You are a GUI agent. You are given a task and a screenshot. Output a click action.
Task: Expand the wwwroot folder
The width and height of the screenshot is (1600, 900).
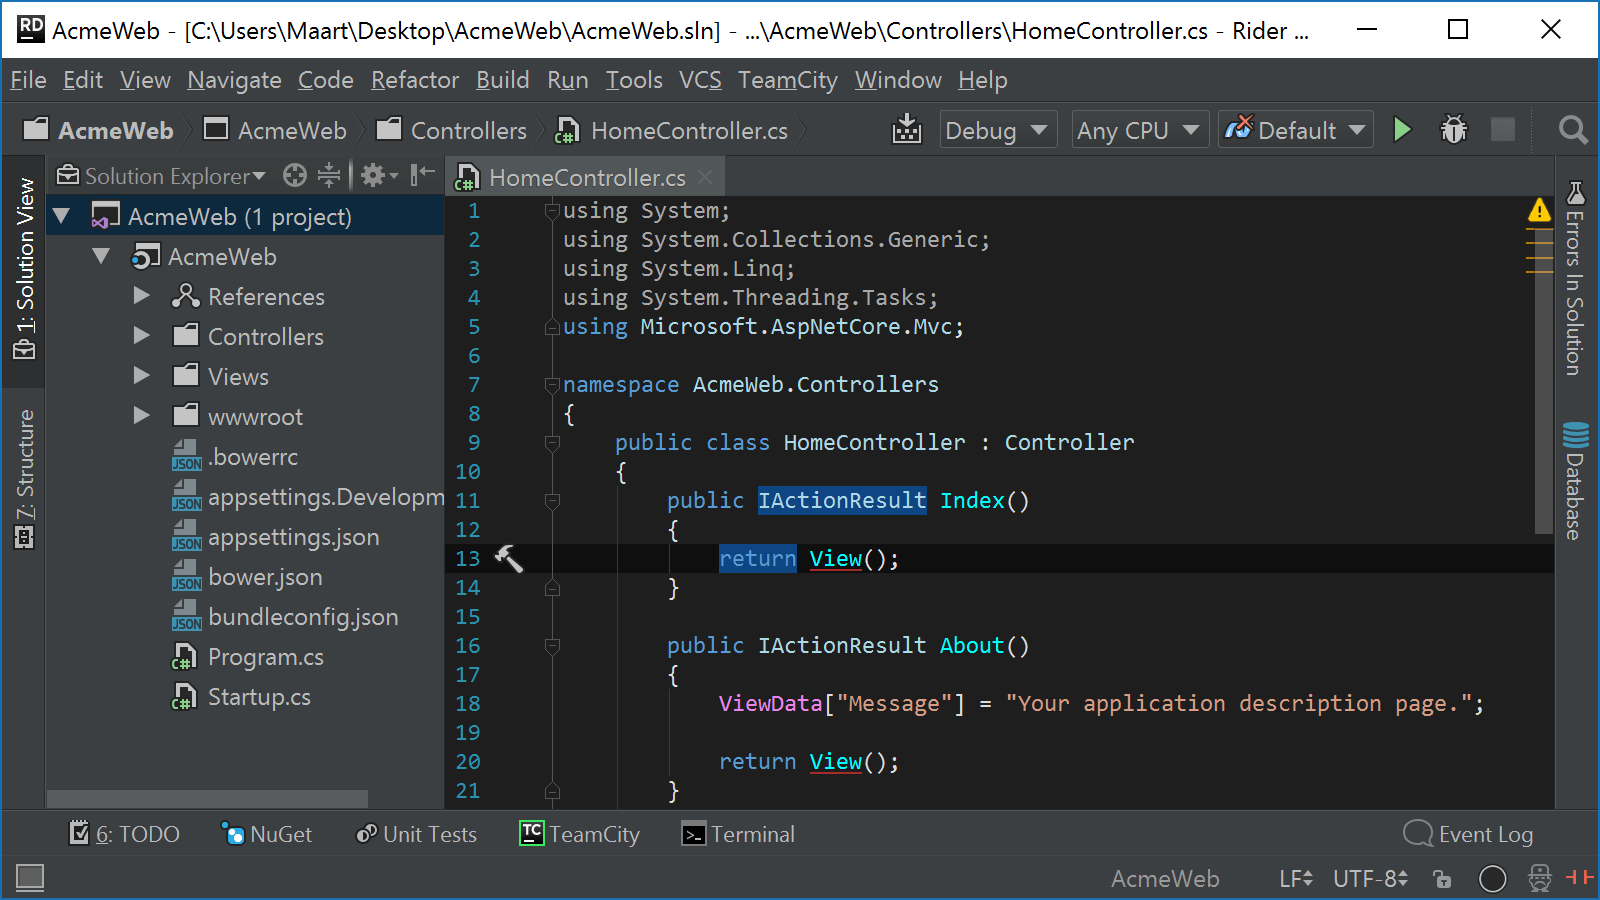pyautogui.click(x=141, y=416)
